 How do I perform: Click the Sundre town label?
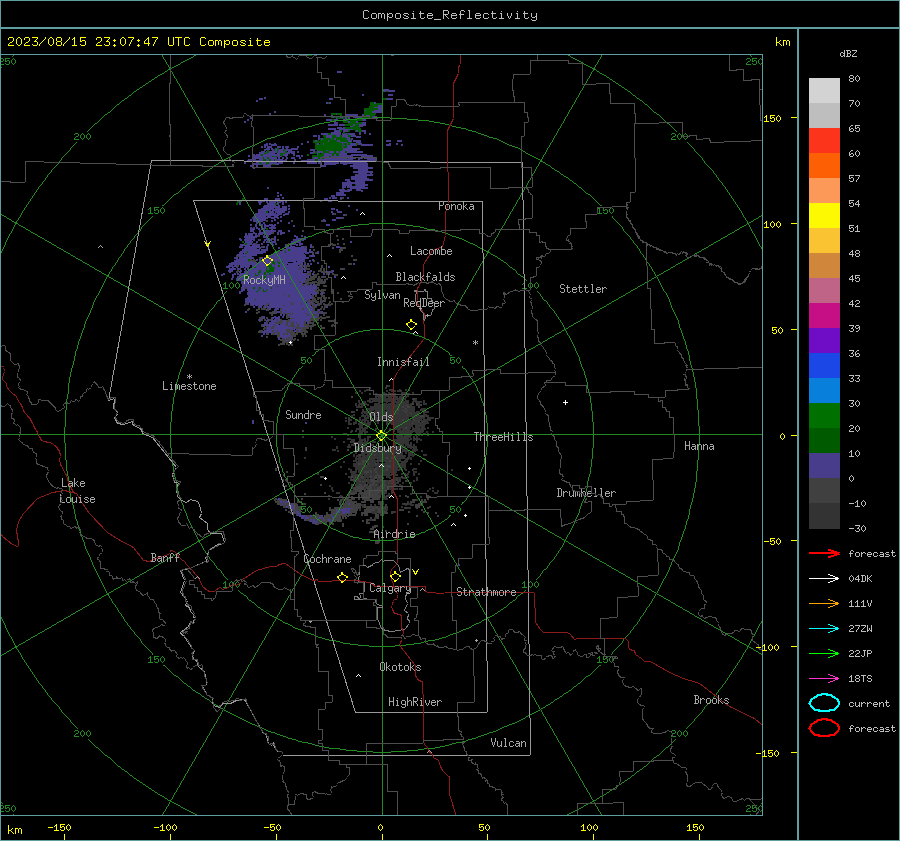click(x=303, y=415)
